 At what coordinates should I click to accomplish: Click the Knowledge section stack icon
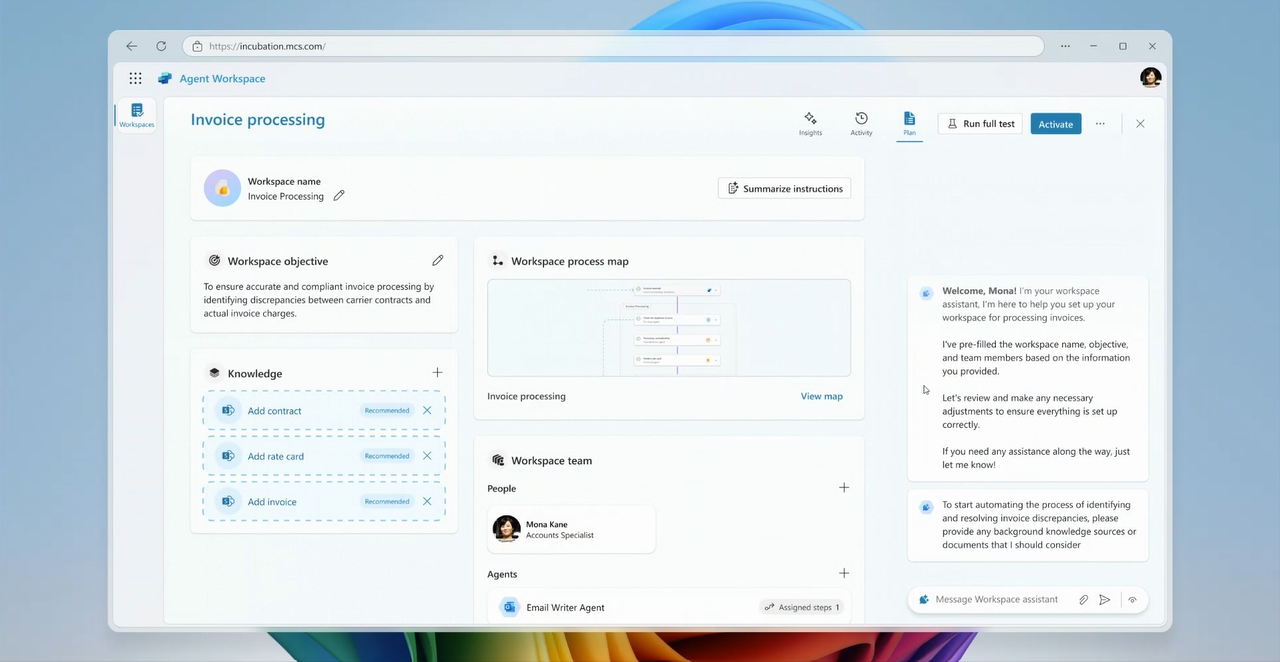(x=214, y=373)
